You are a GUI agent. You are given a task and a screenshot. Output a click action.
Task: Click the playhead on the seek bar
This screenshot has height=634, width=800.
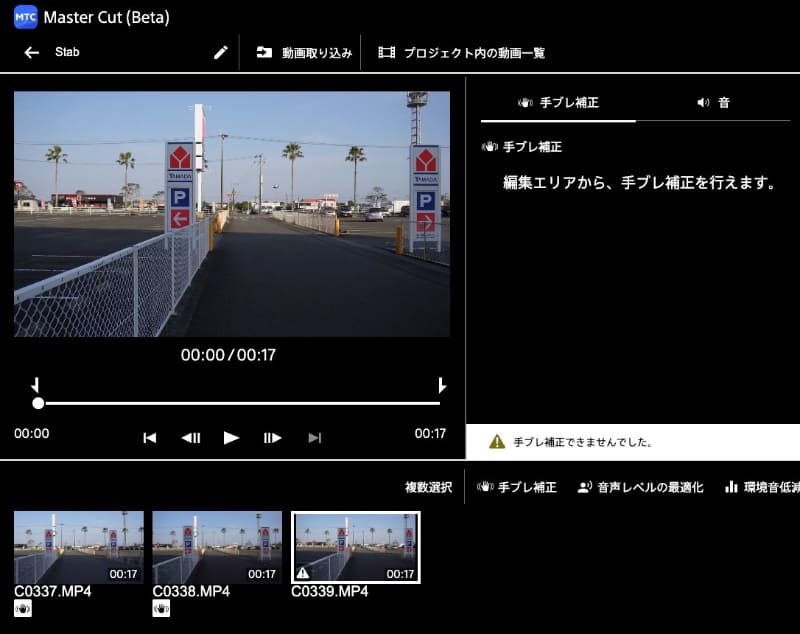coord(38,405)
